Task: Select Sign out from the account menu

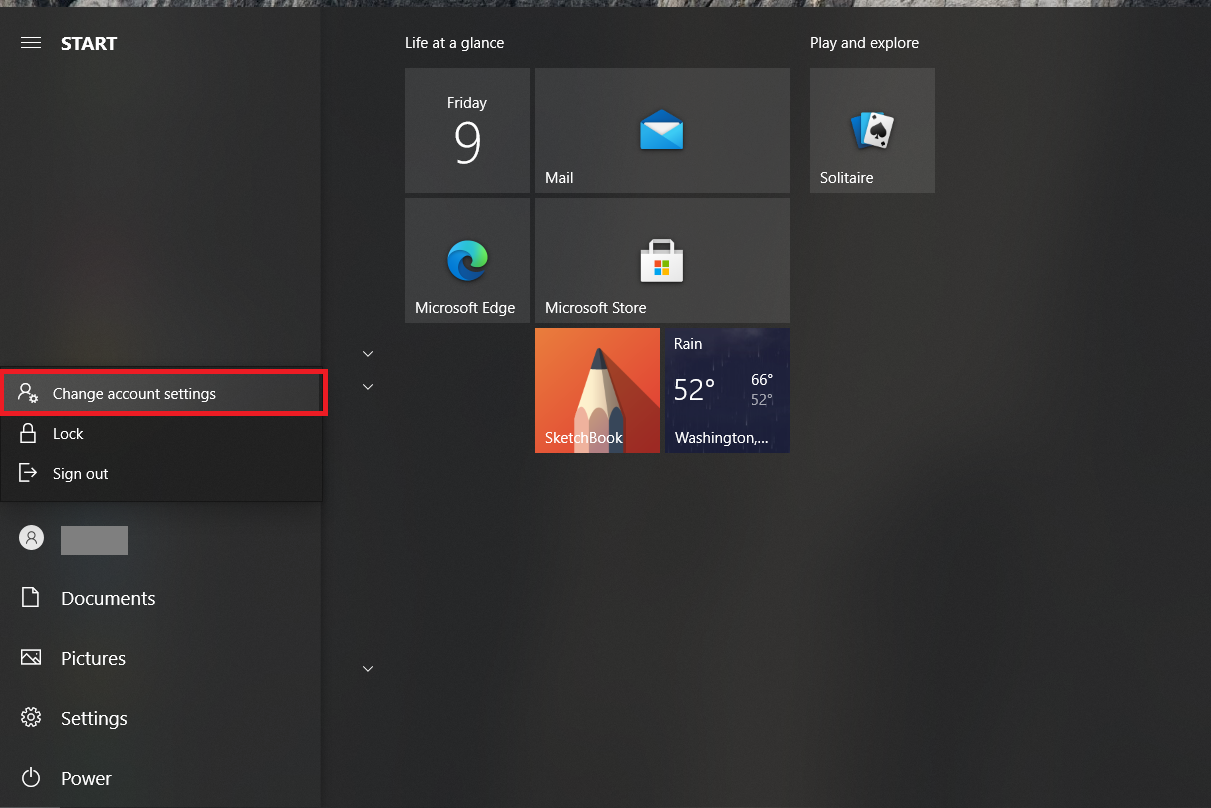Action: click(x=80, y=473)
